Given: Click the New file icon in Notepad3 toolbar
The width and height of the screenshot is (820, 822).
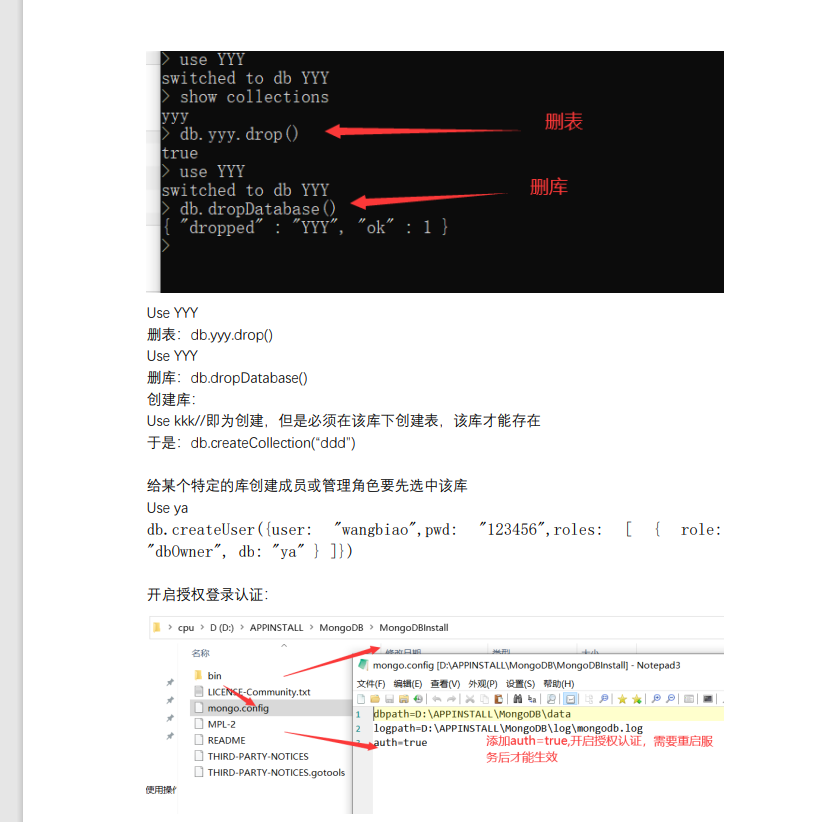Looking at the screenshot, I should 361,699.
